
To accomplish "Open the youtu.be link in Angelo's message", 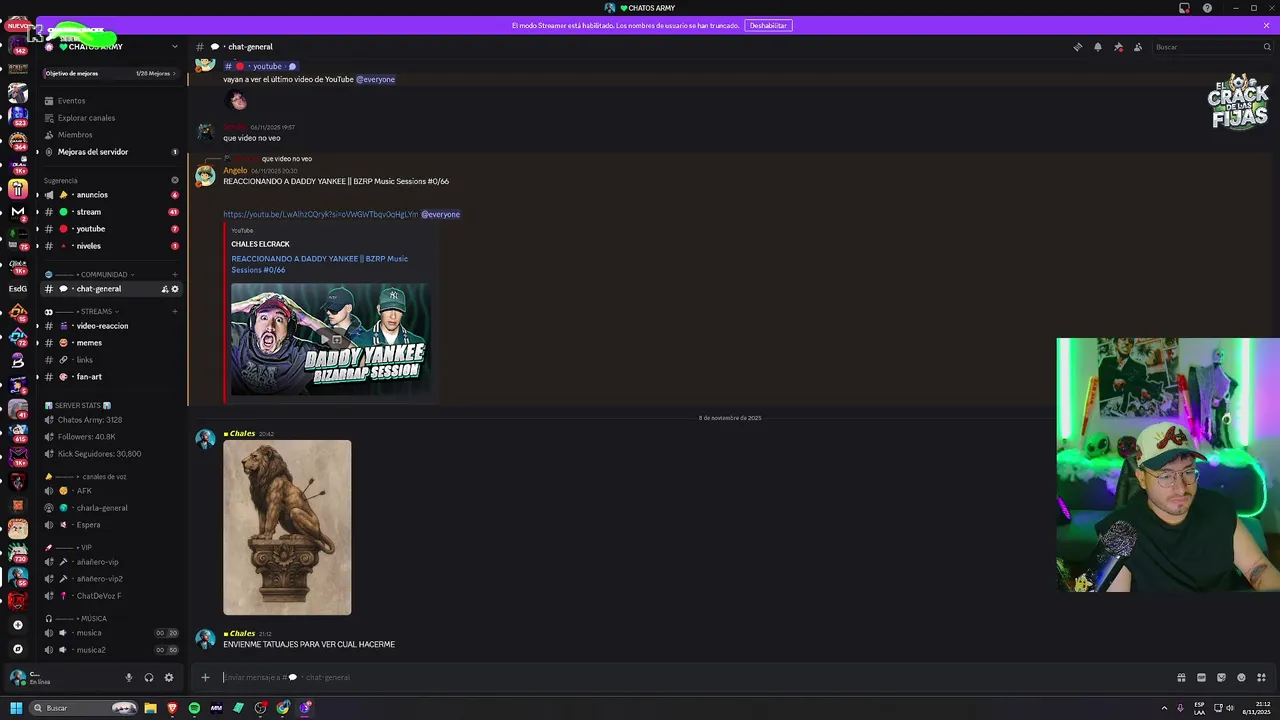I will pyautogui.click(x=320, y=214).
